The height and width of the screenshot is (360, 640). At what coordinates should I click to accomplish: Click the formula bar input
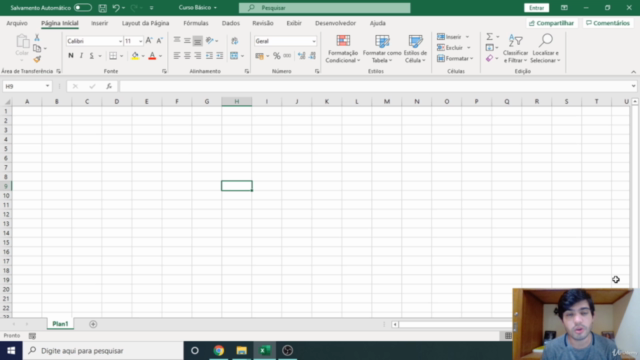(x=375, y=86)
